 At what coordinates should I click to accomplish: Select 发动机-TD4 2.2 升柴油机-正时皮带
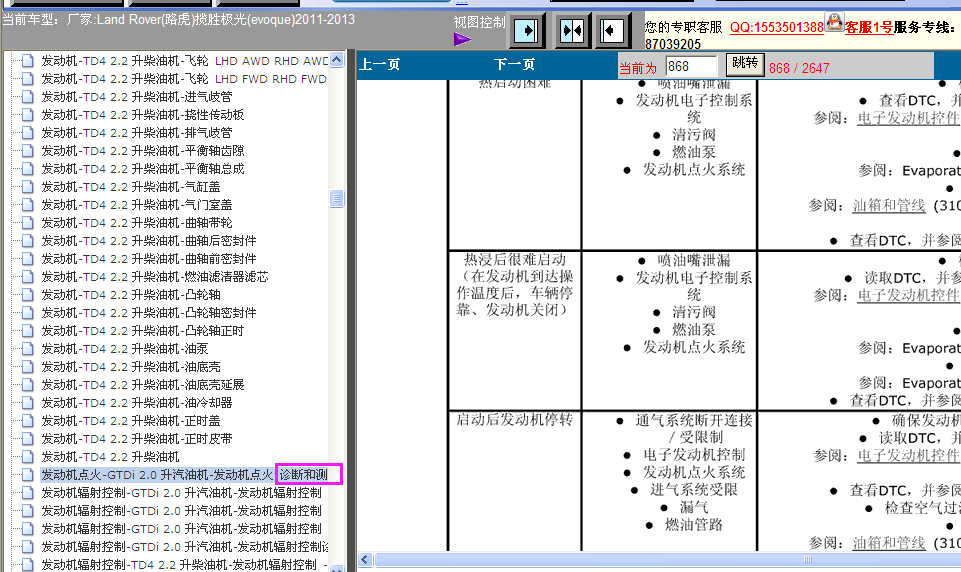tap(137, 439)
